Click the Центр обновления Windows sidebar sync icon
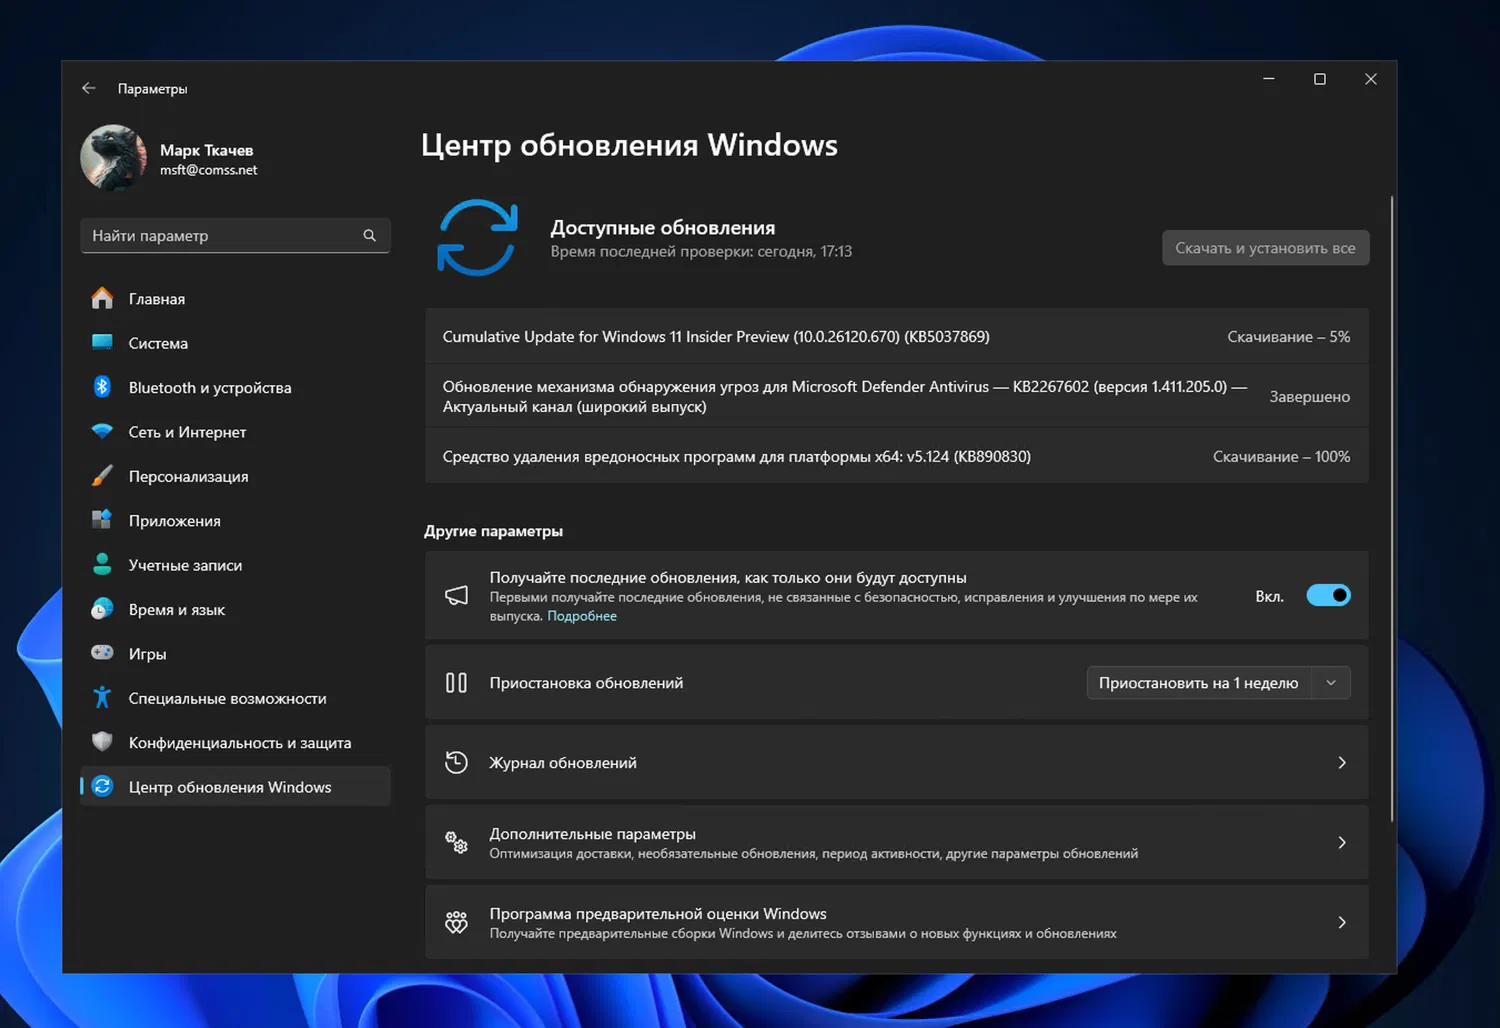 tap(102, 787)
